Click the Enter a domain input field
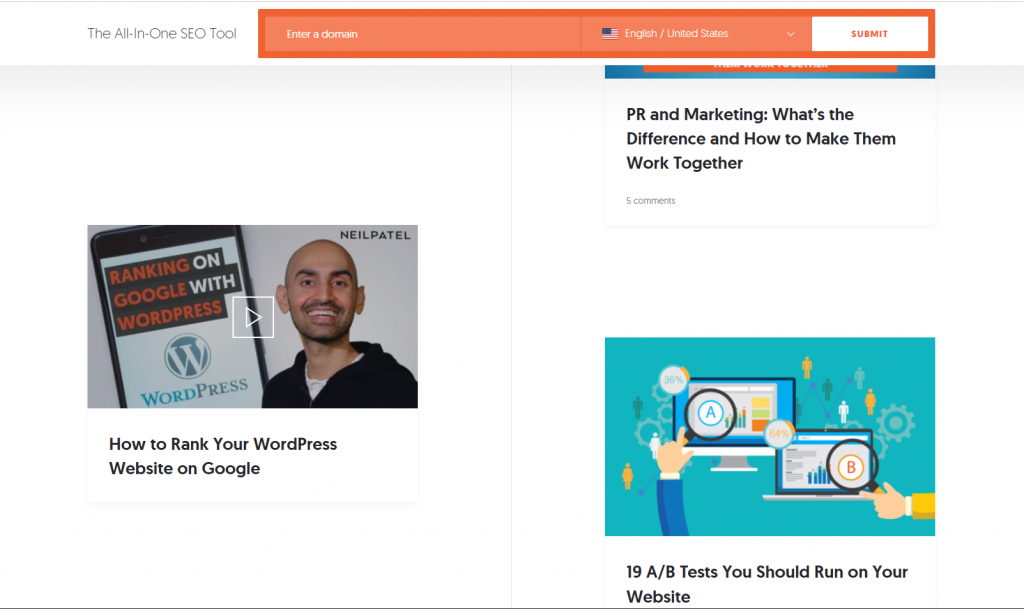The height and width of the screenshot is (609, 1024). click(420, 33)
